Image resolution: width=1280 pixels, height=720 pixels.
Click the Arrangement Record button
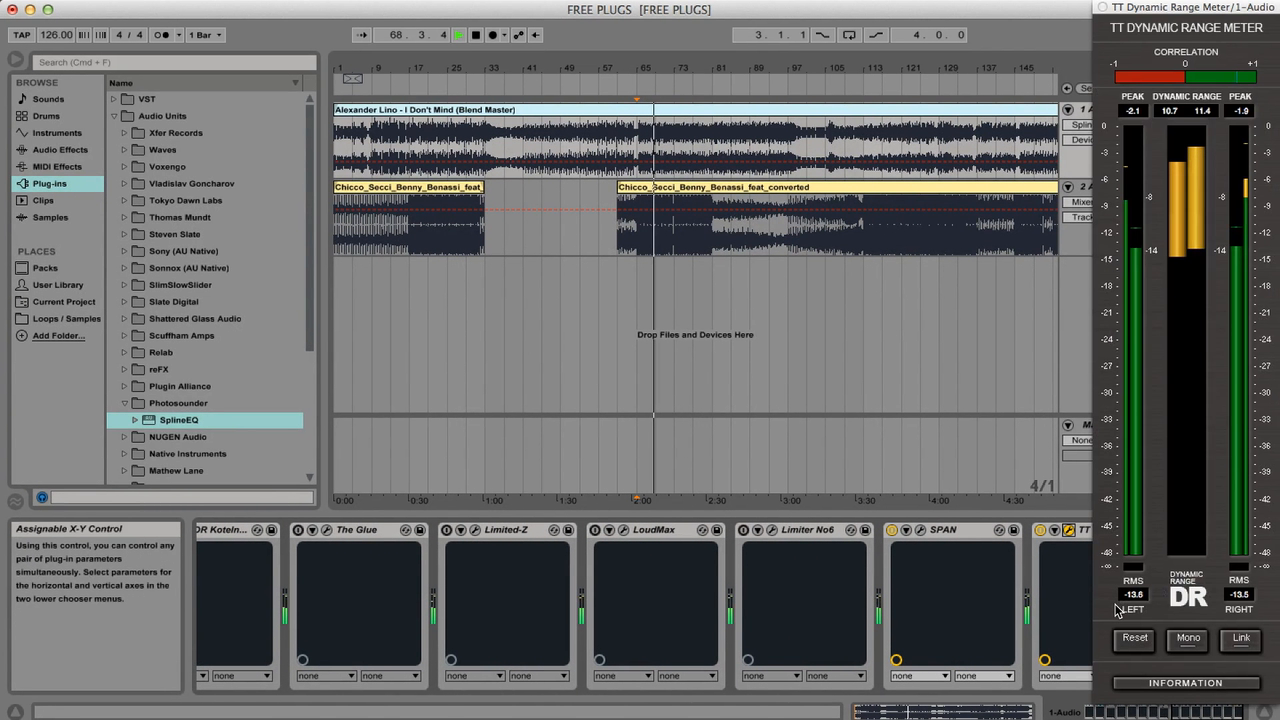point(492,35)
